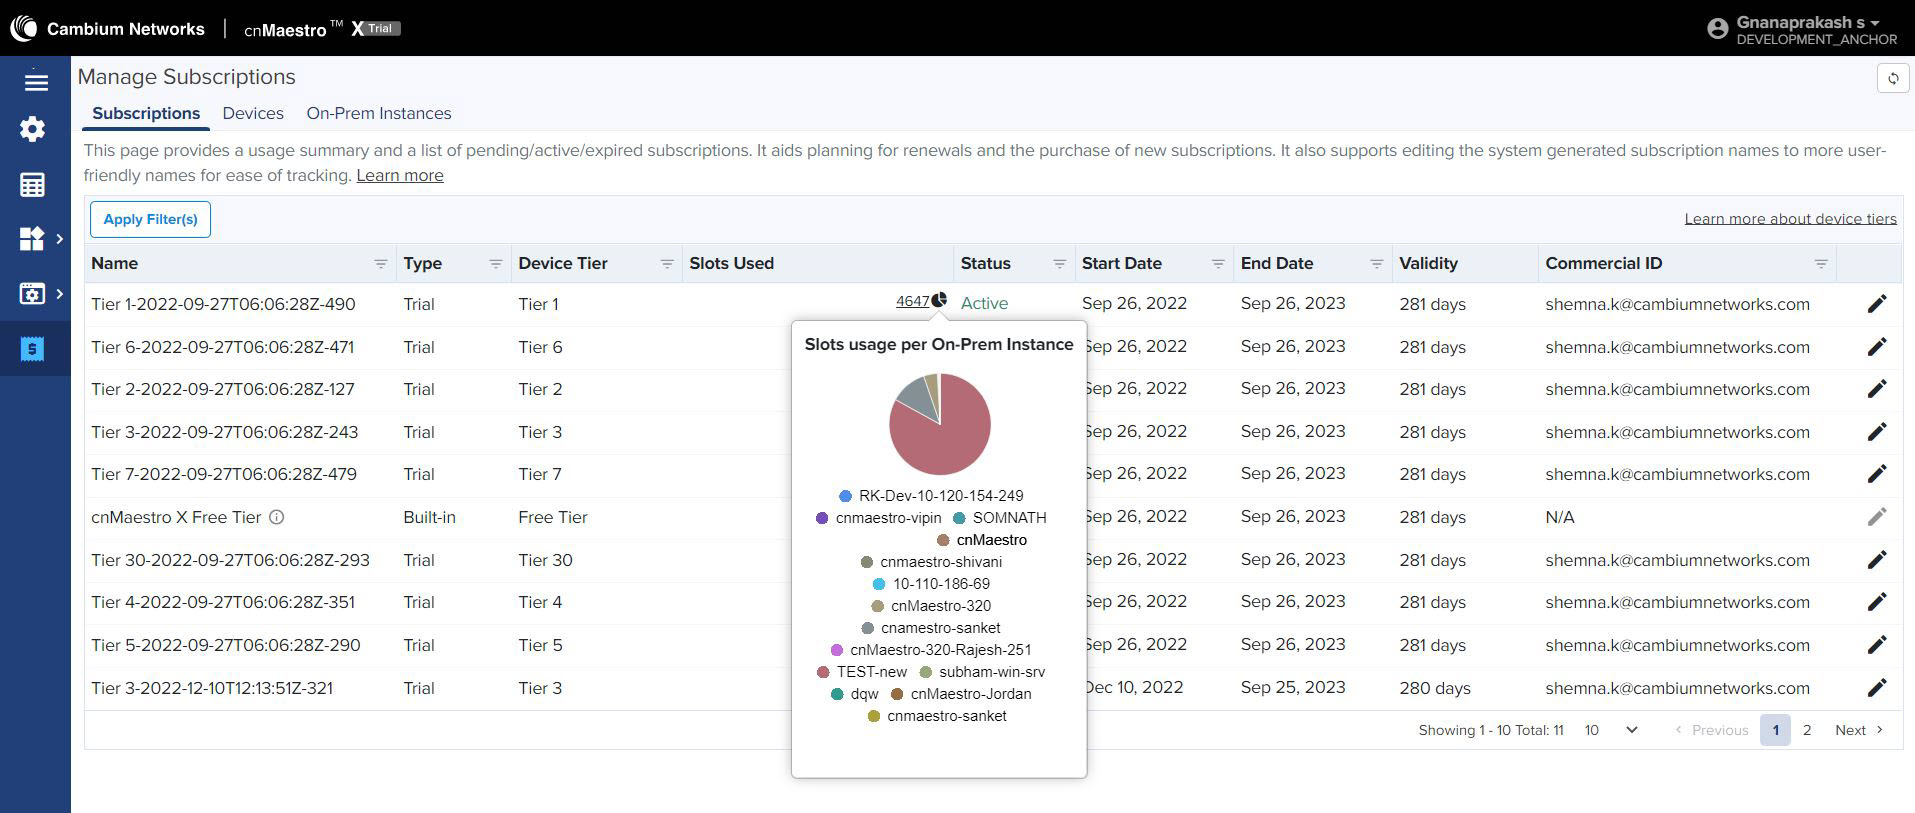This screenshot has height=813, width=1915.
Task: Open the Commercial ID column filter icon
Action: pos(1821,264)
